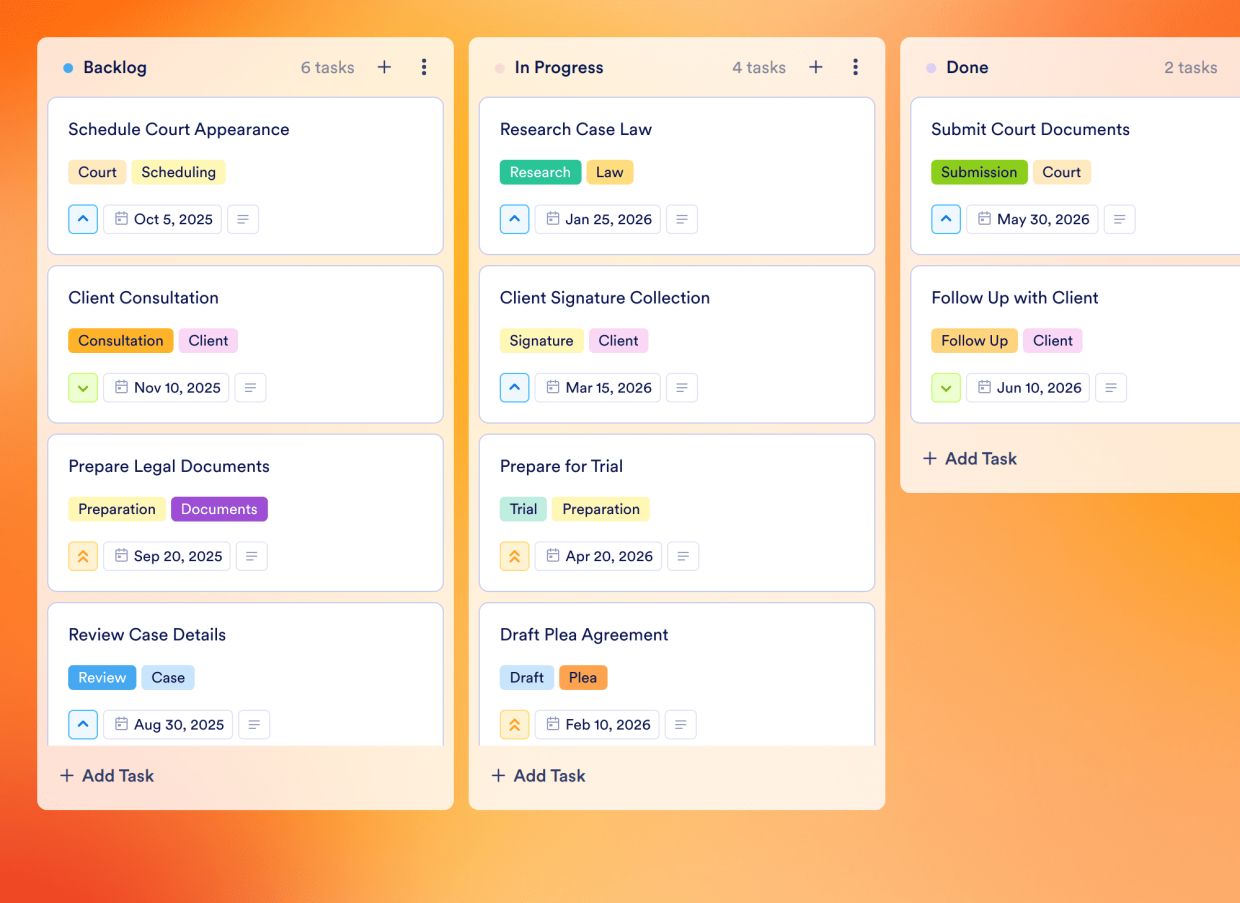Click the description icon on Follow Up with Client

click(x=1111, y=387)
